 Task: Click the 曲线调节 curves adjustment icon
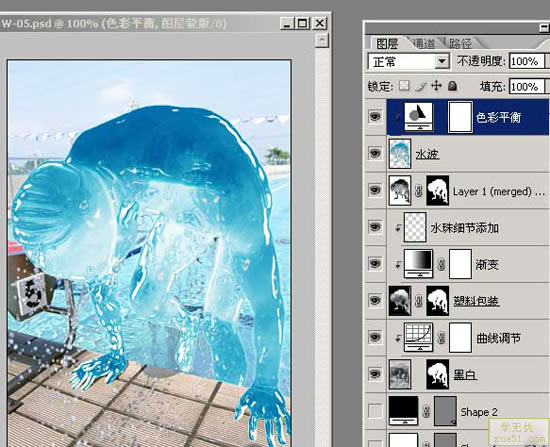418,337
